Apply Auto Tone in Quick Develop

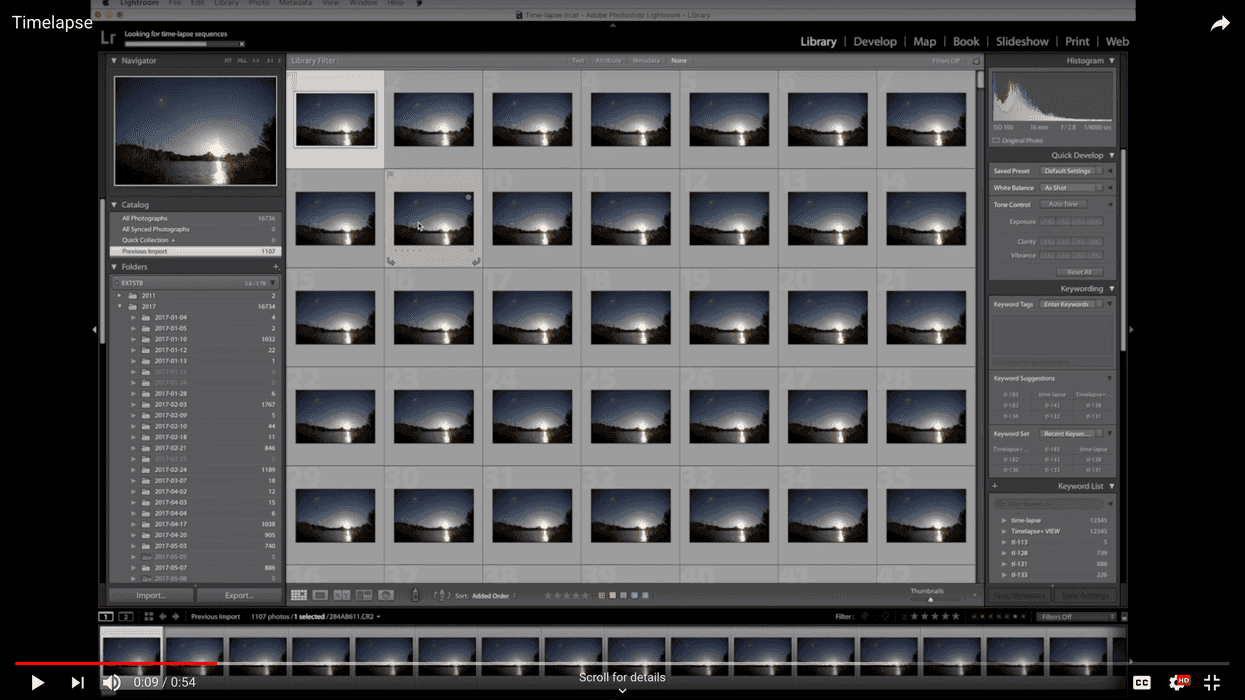pyautogui.click(x=1063, y=205)
